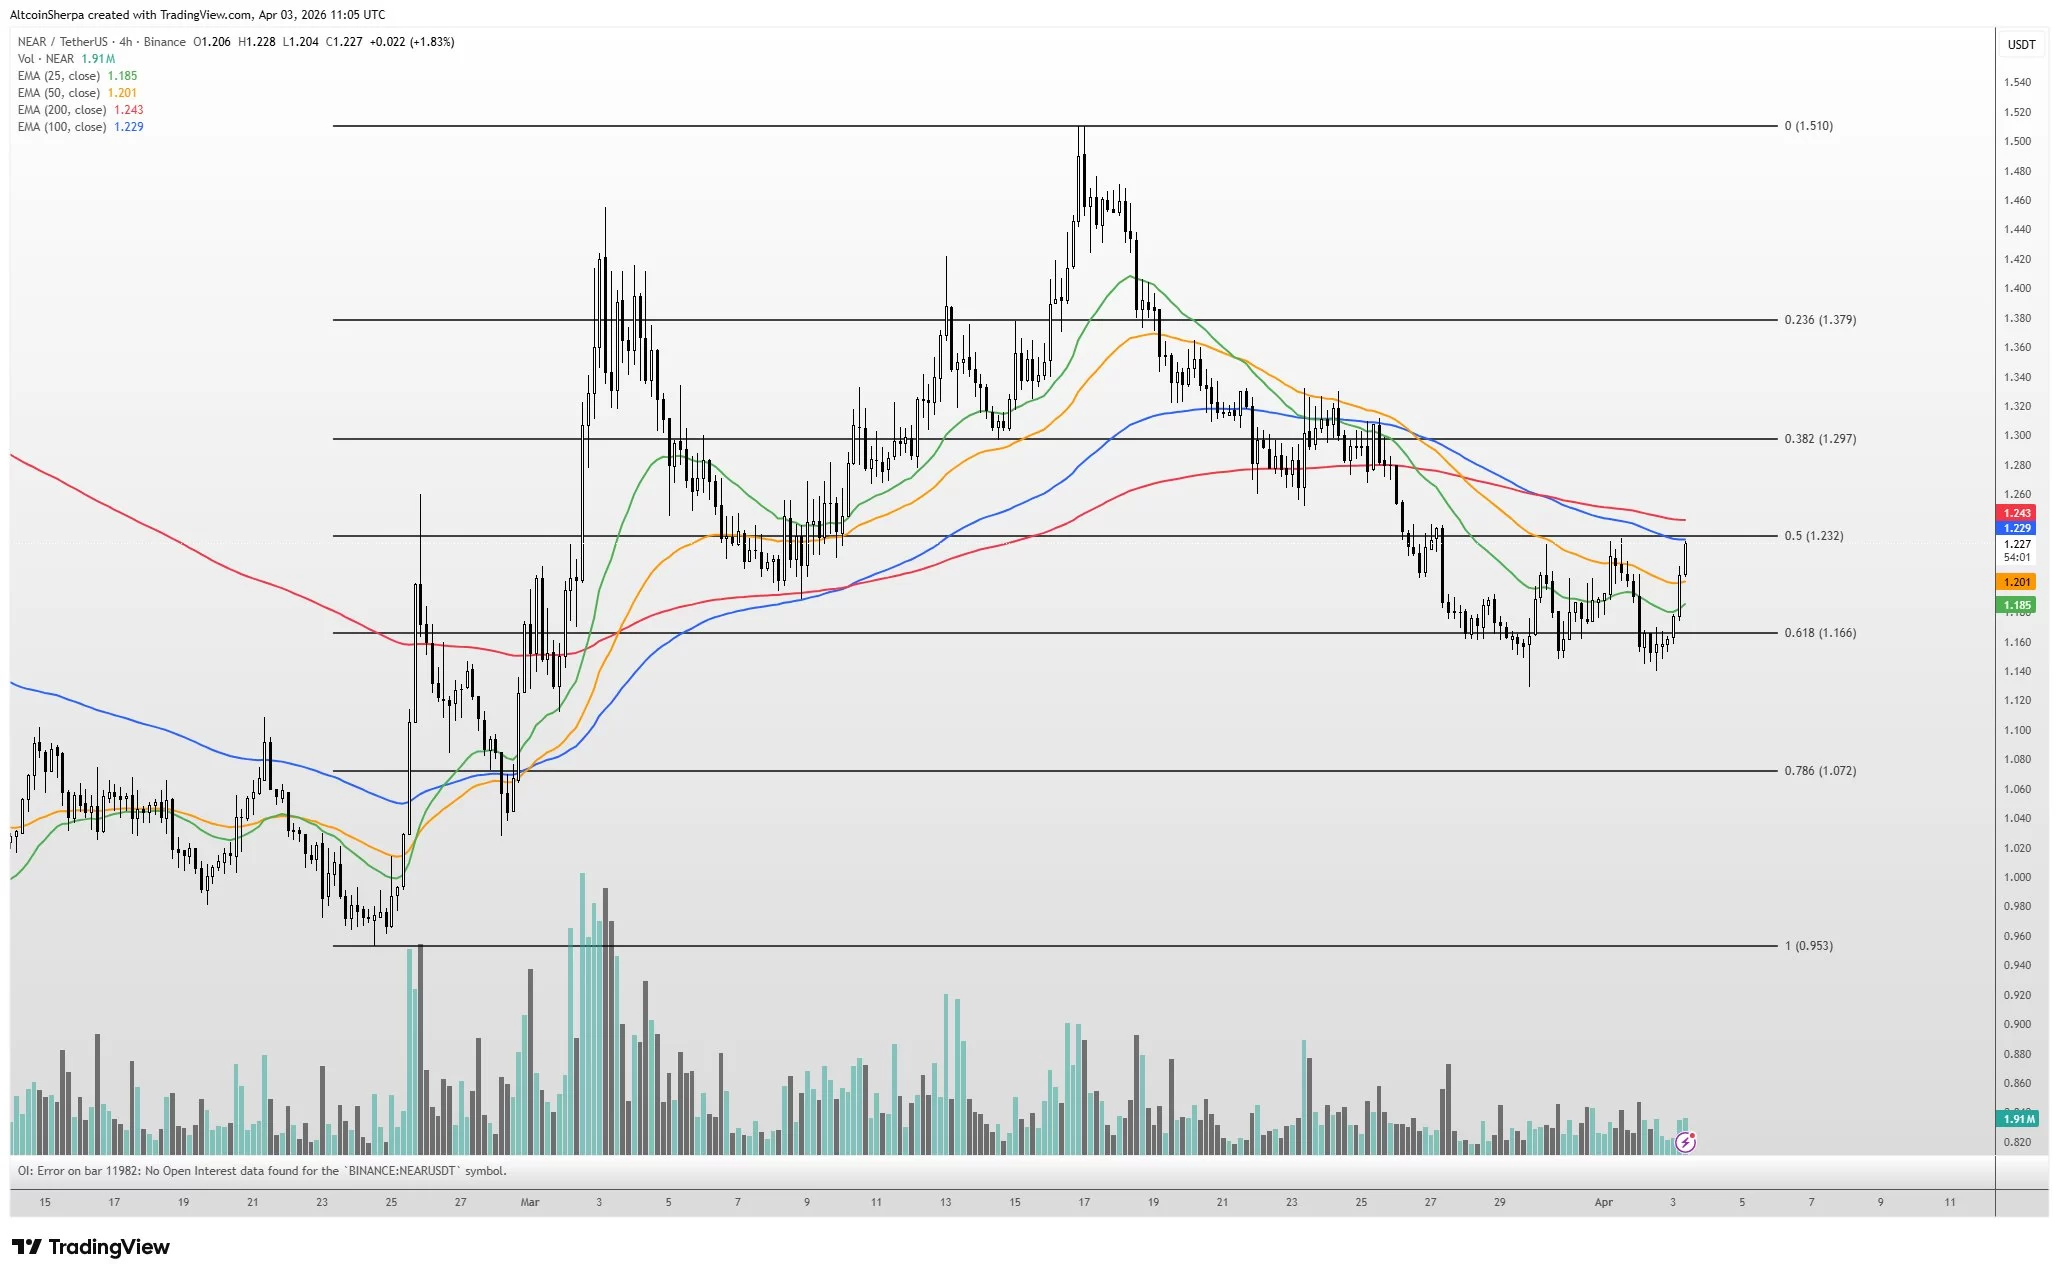2059x1277 pixels.
Task: Open the USDT currency selector
Action: click(2021, 45)
